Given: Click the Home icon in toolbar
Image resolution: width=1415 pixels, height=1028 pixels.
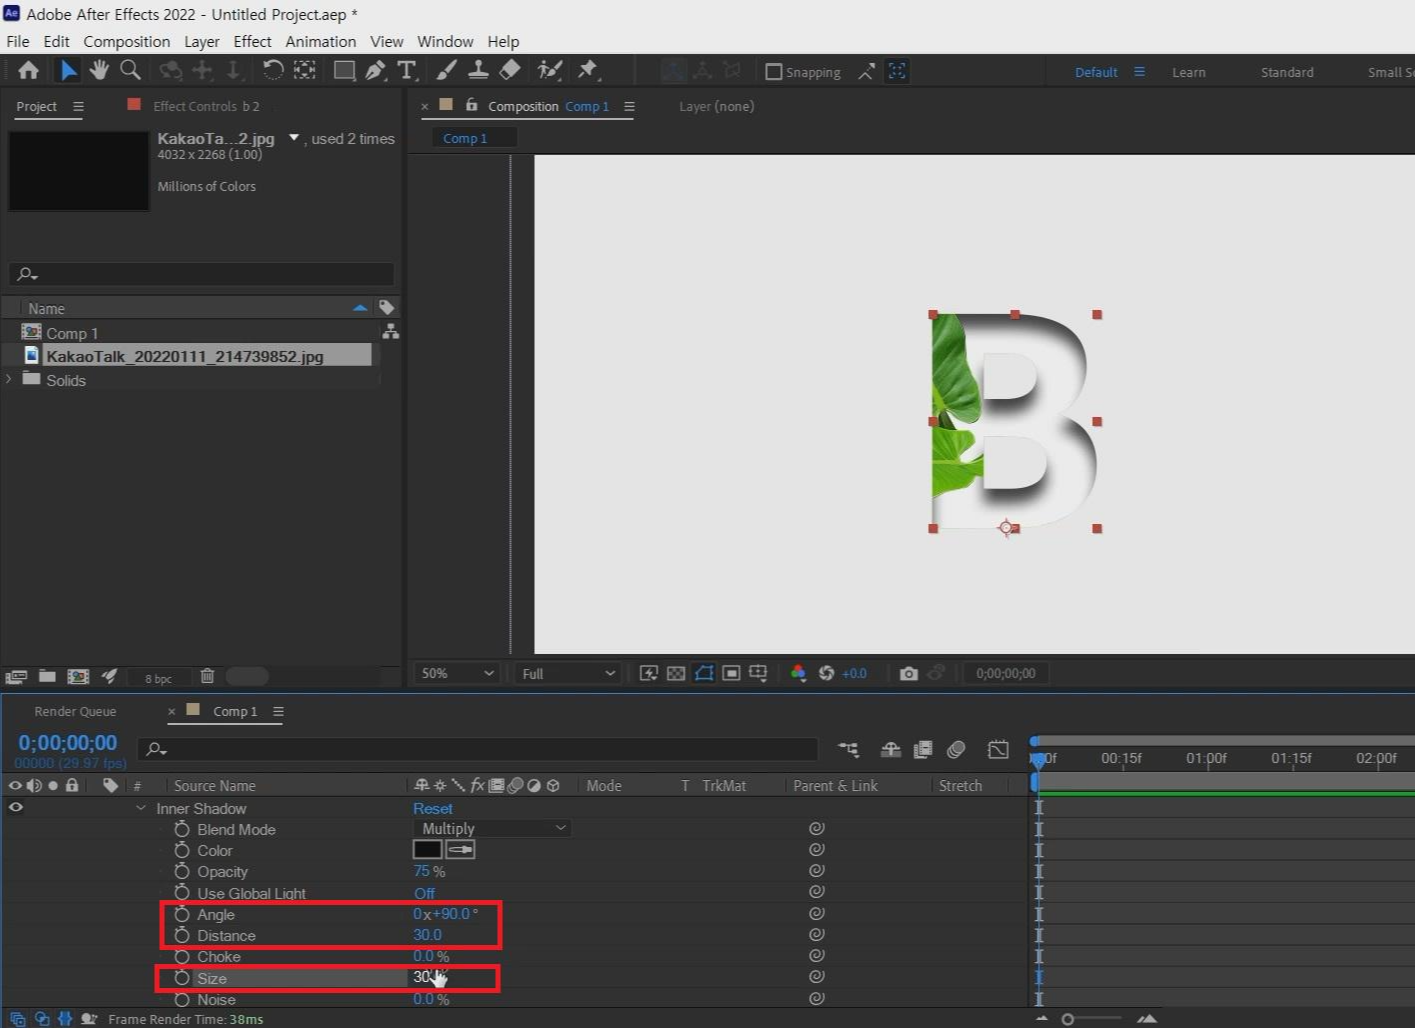Looking at the screenshot, I should [x=28, y=70].
